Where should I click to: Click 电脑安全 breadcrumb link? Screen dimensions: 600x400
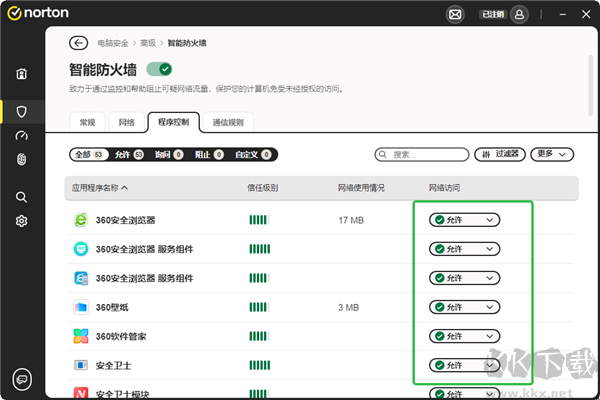(112, 43)
